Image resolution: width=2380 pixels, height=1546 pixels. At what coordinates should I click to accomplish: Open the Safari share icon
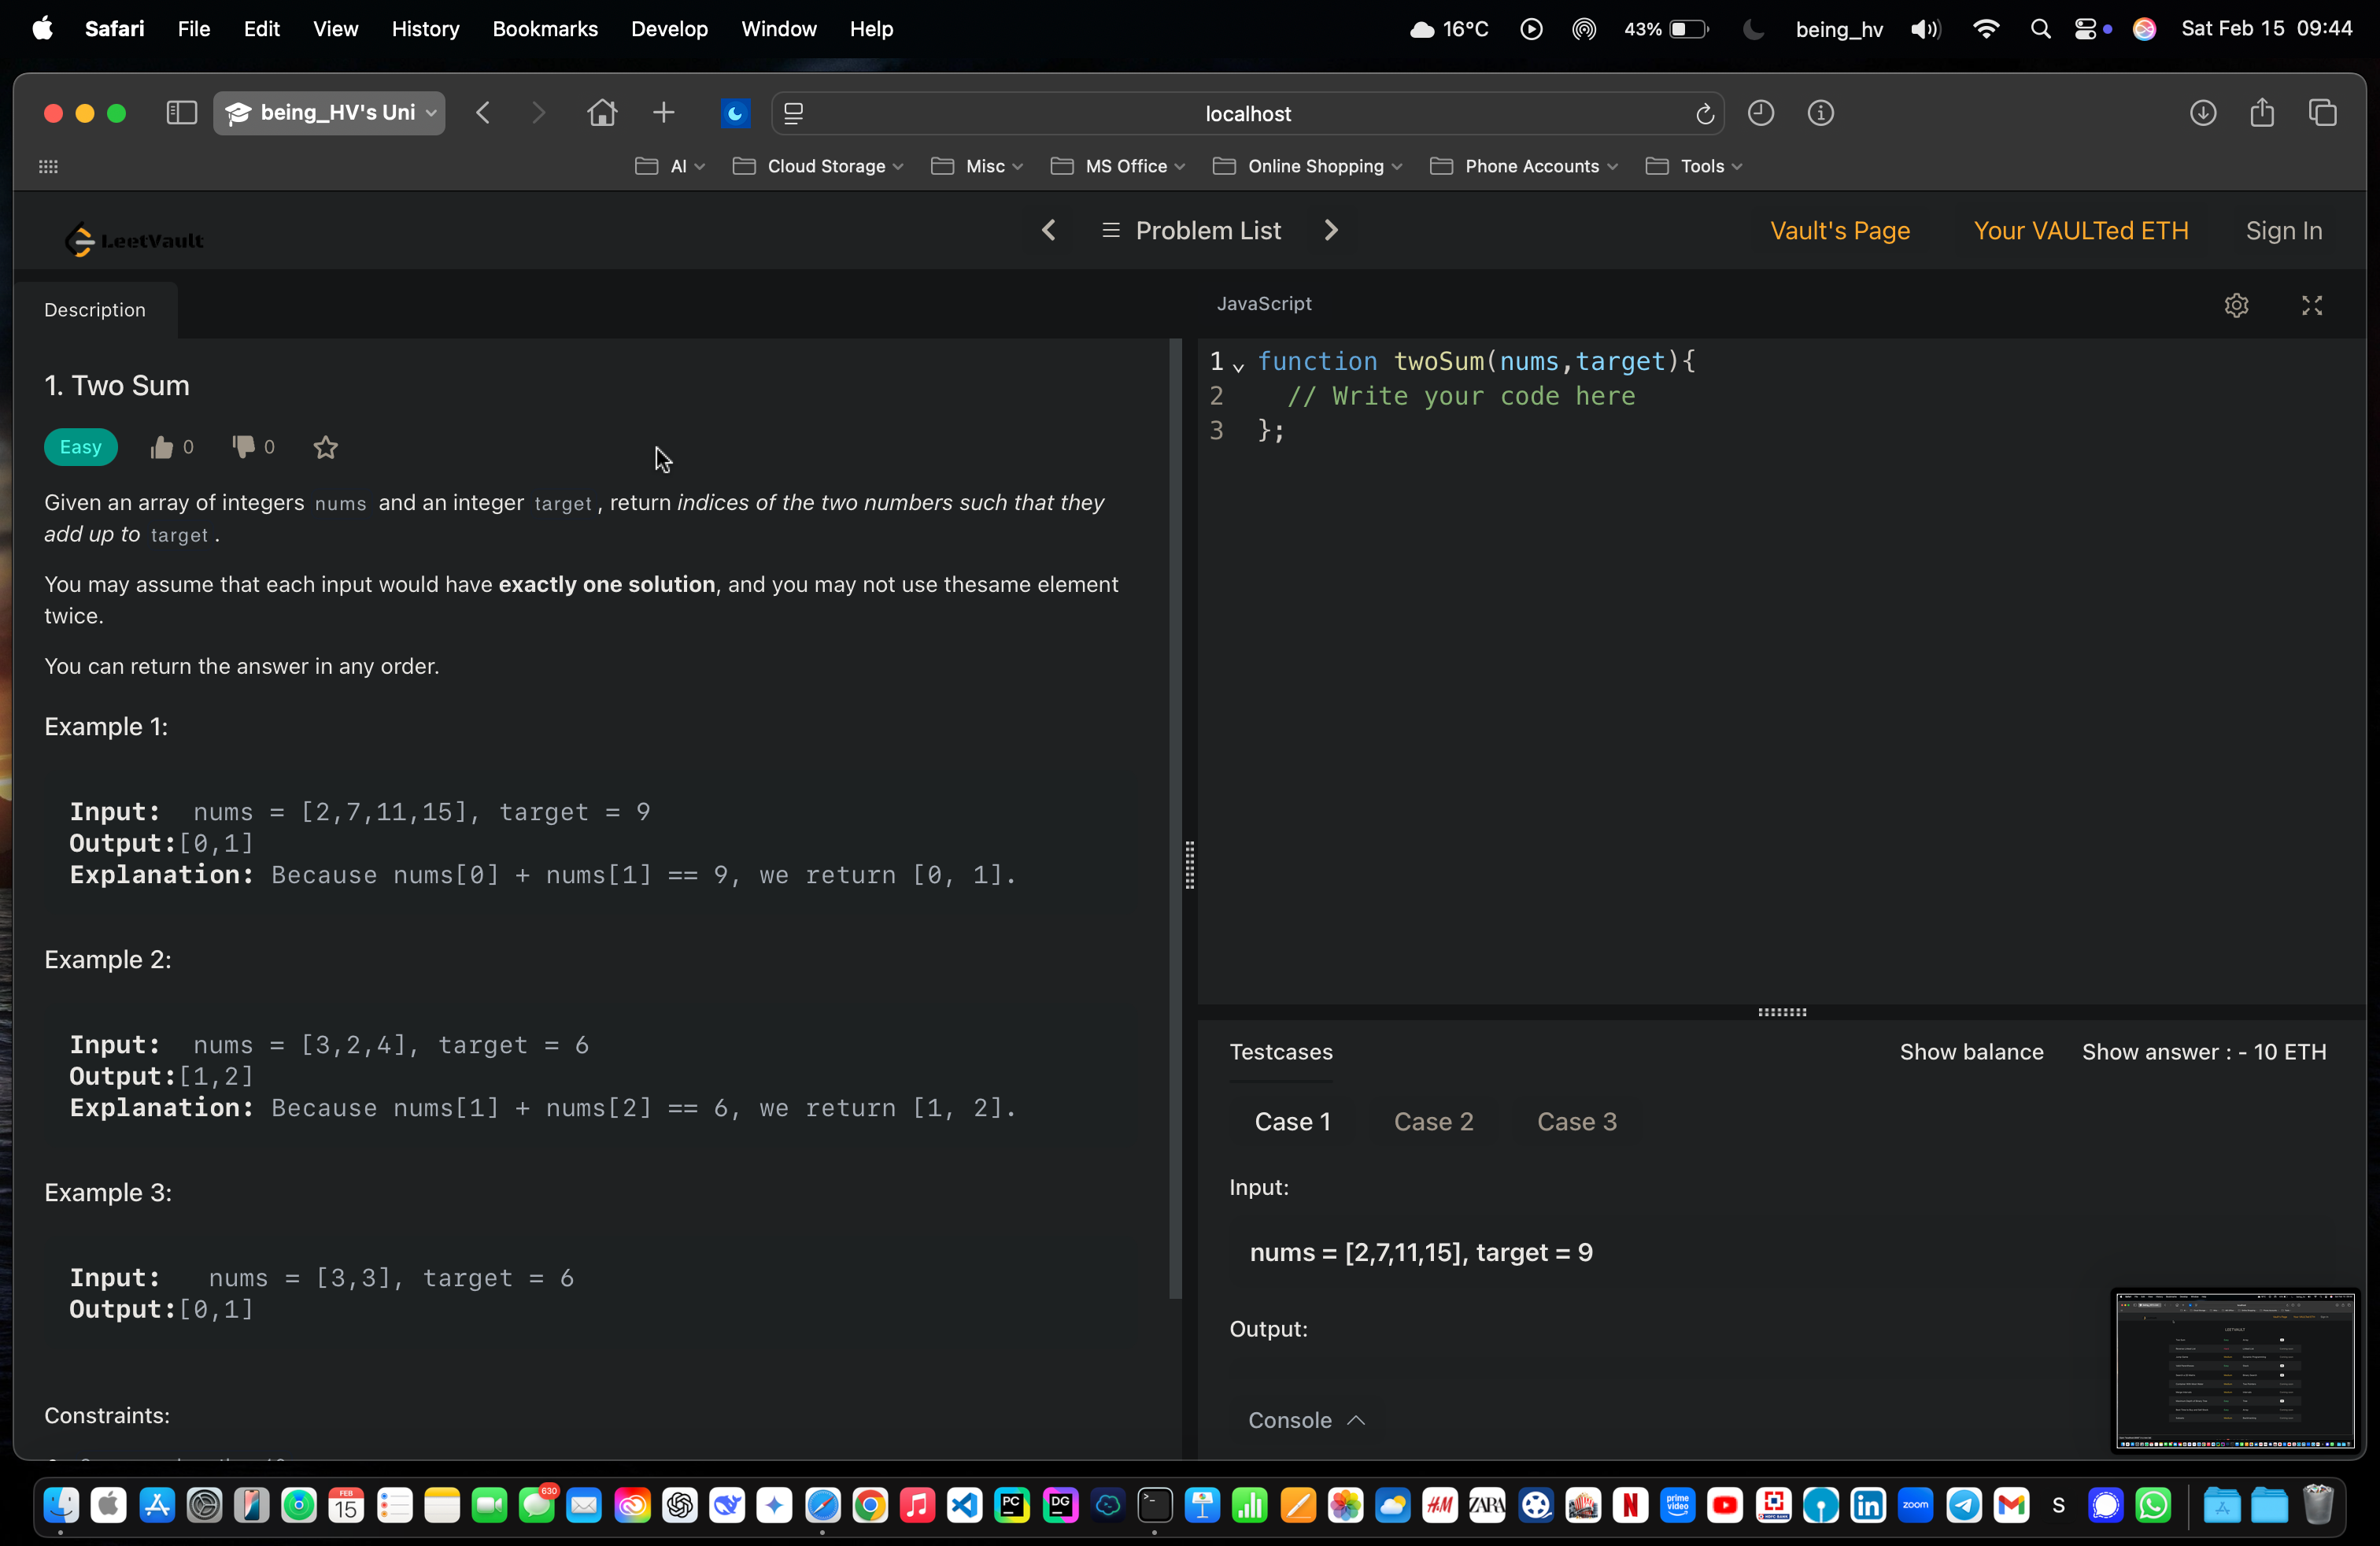[x=2262, y=113]
